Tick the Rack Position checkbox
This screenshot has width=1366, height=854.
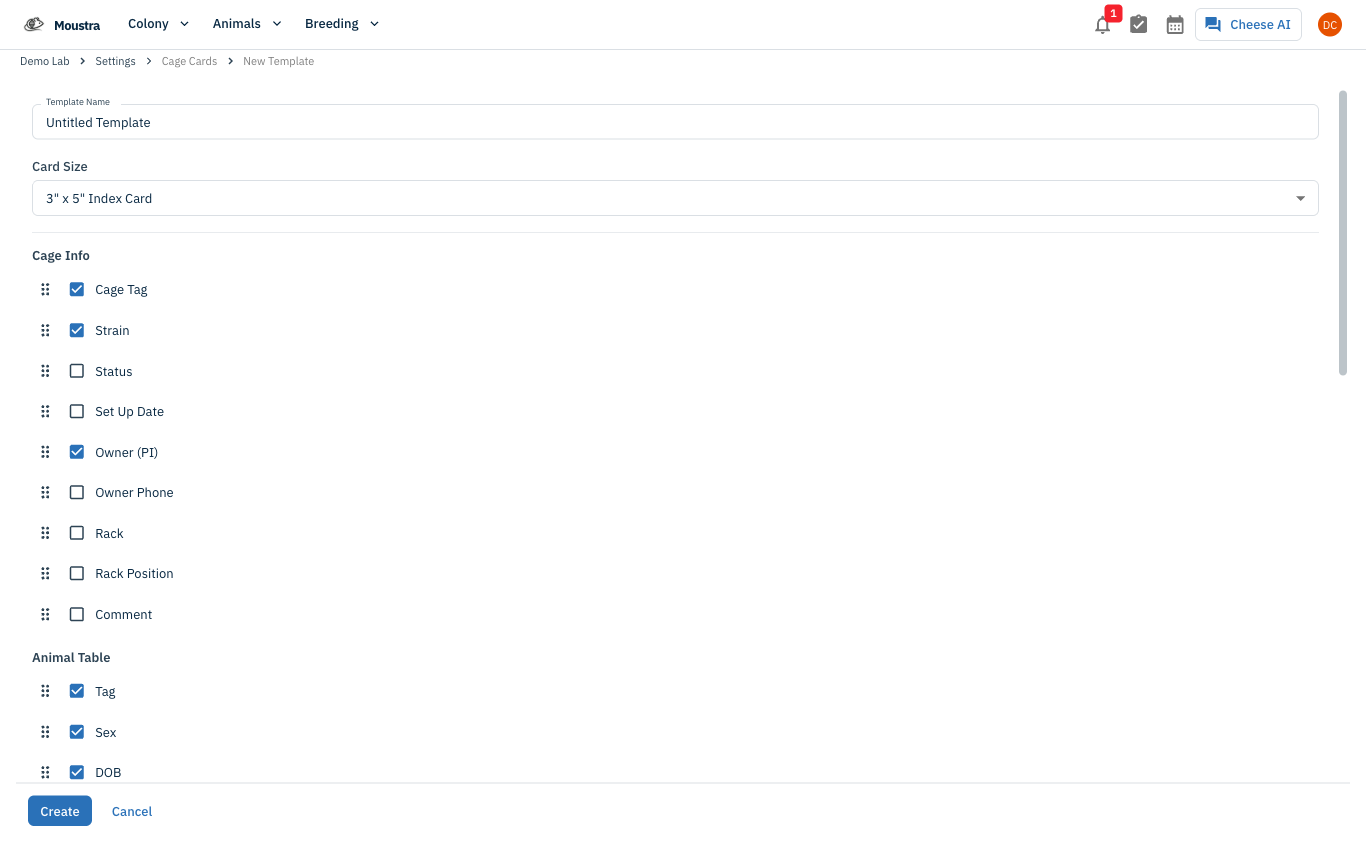point(77,574)
